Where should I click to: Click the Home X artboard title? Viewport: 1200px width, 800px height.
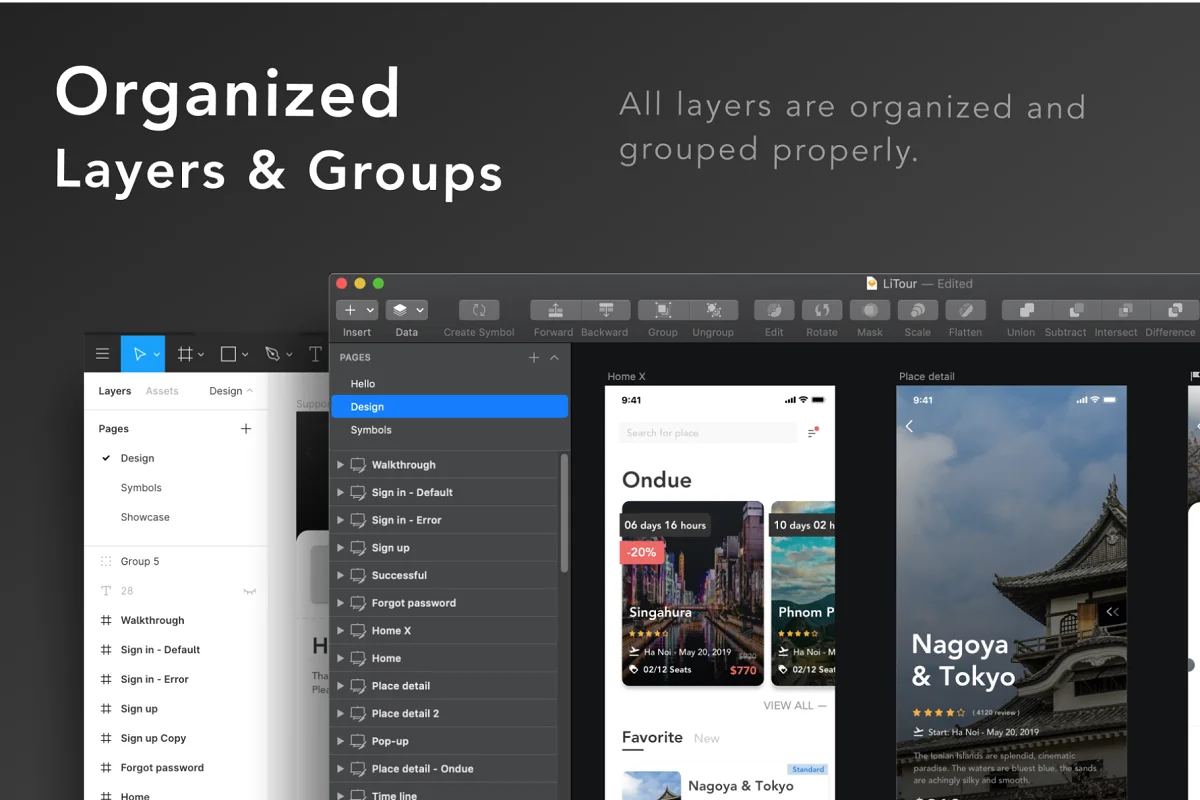(x=627, y=377)
